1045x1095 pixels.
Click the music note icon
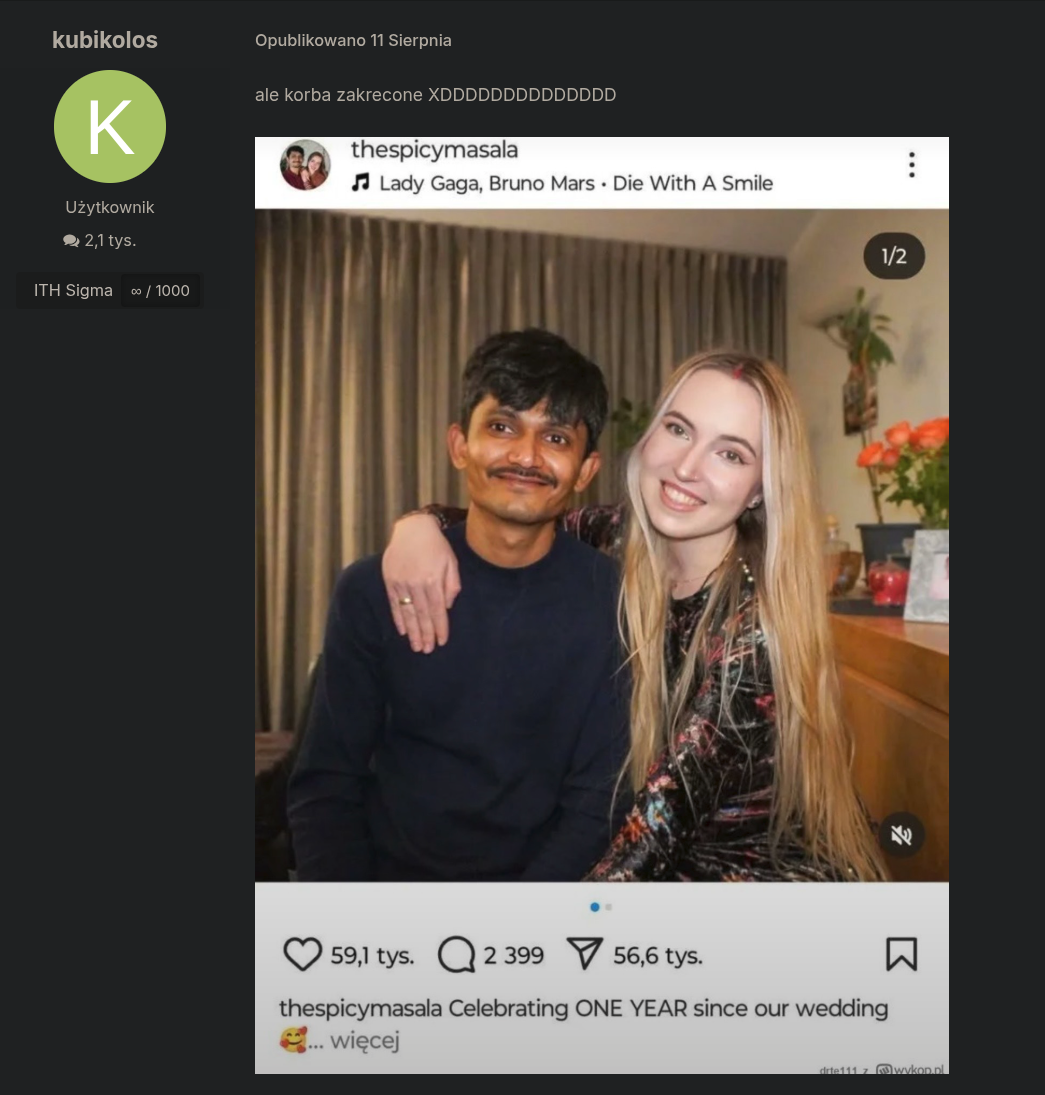[x=360, y=183]
